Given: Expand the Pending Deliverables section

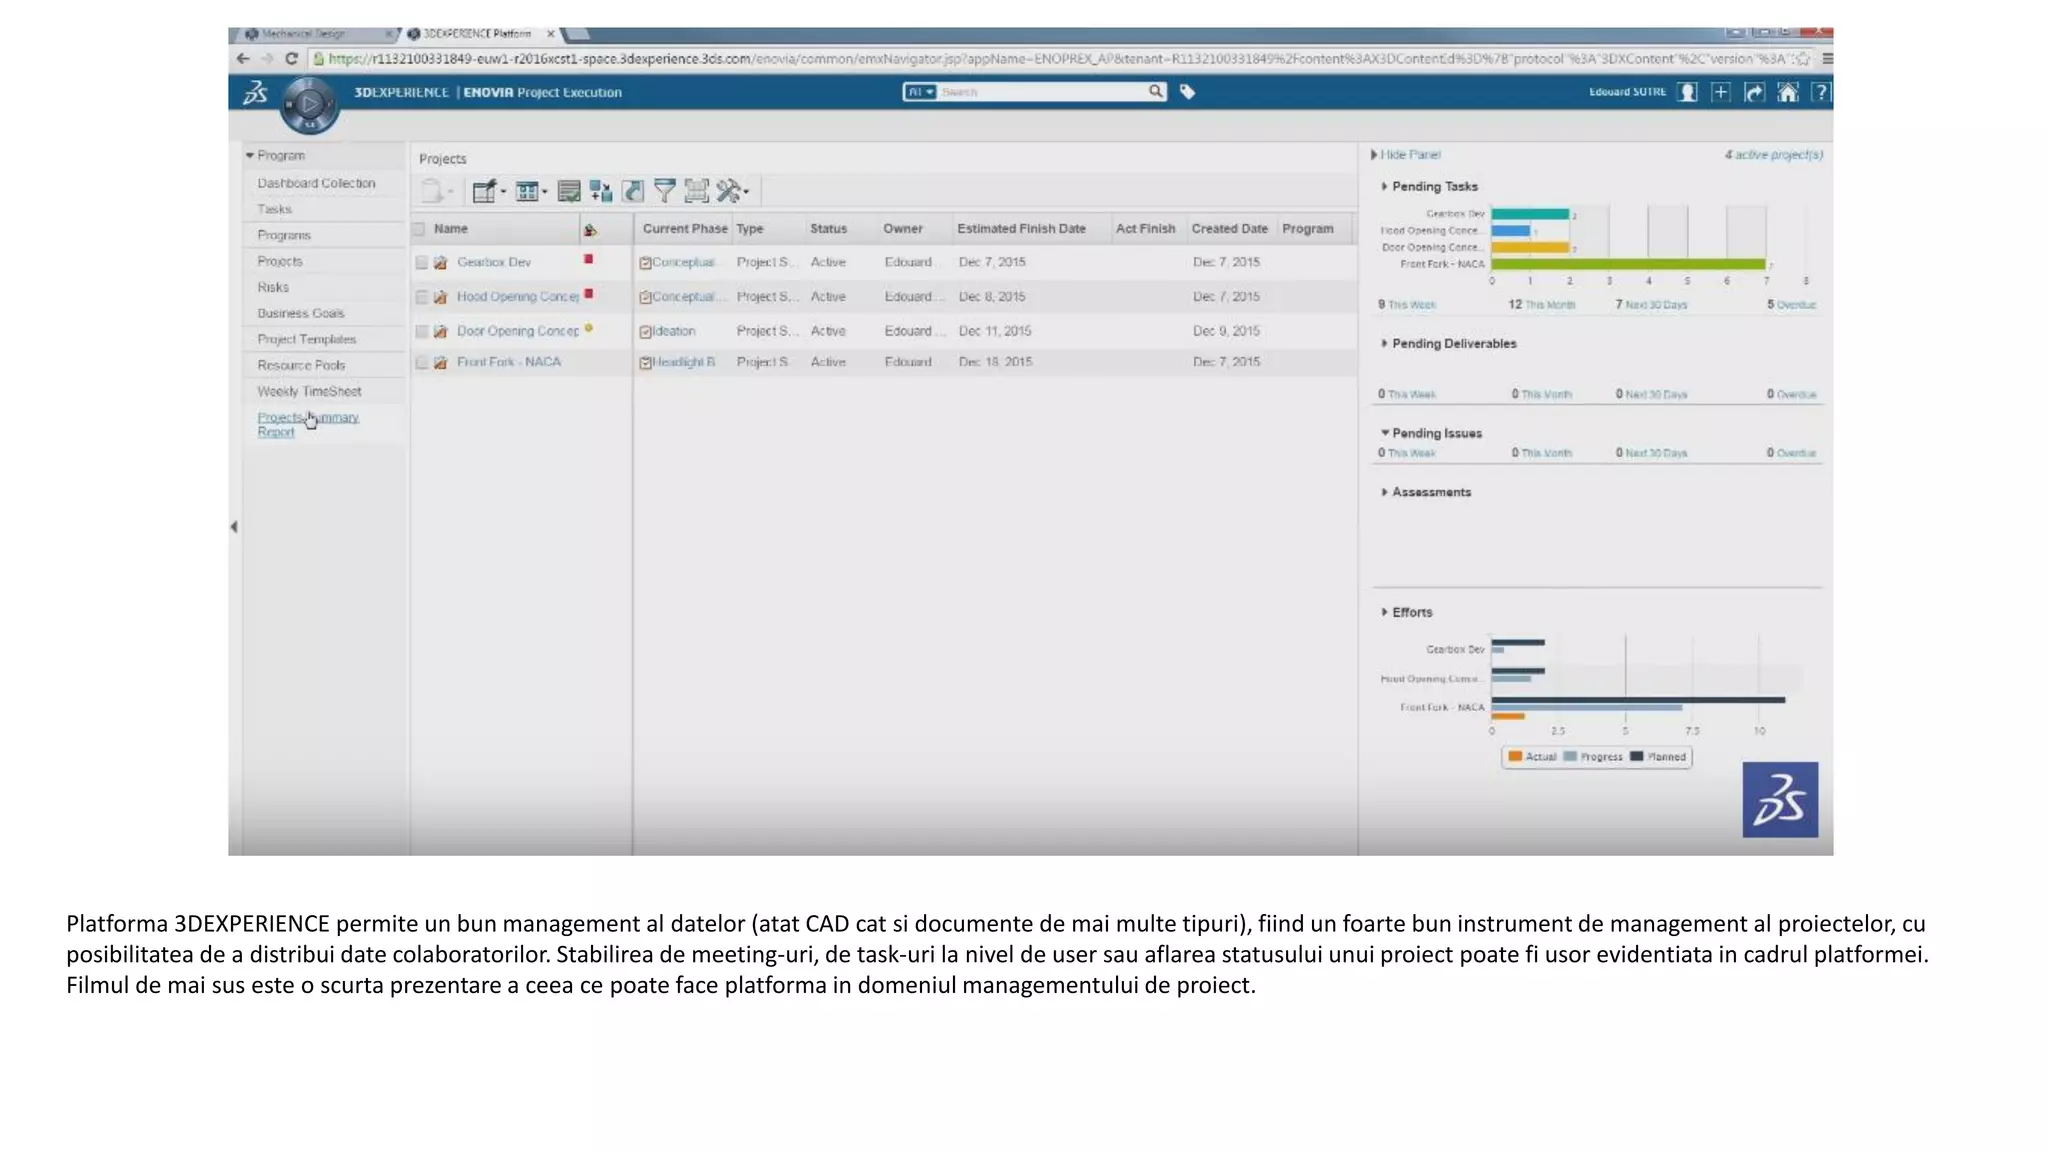Looking at the screenshot, I should pyautogui.click(x=1384, y=343).
